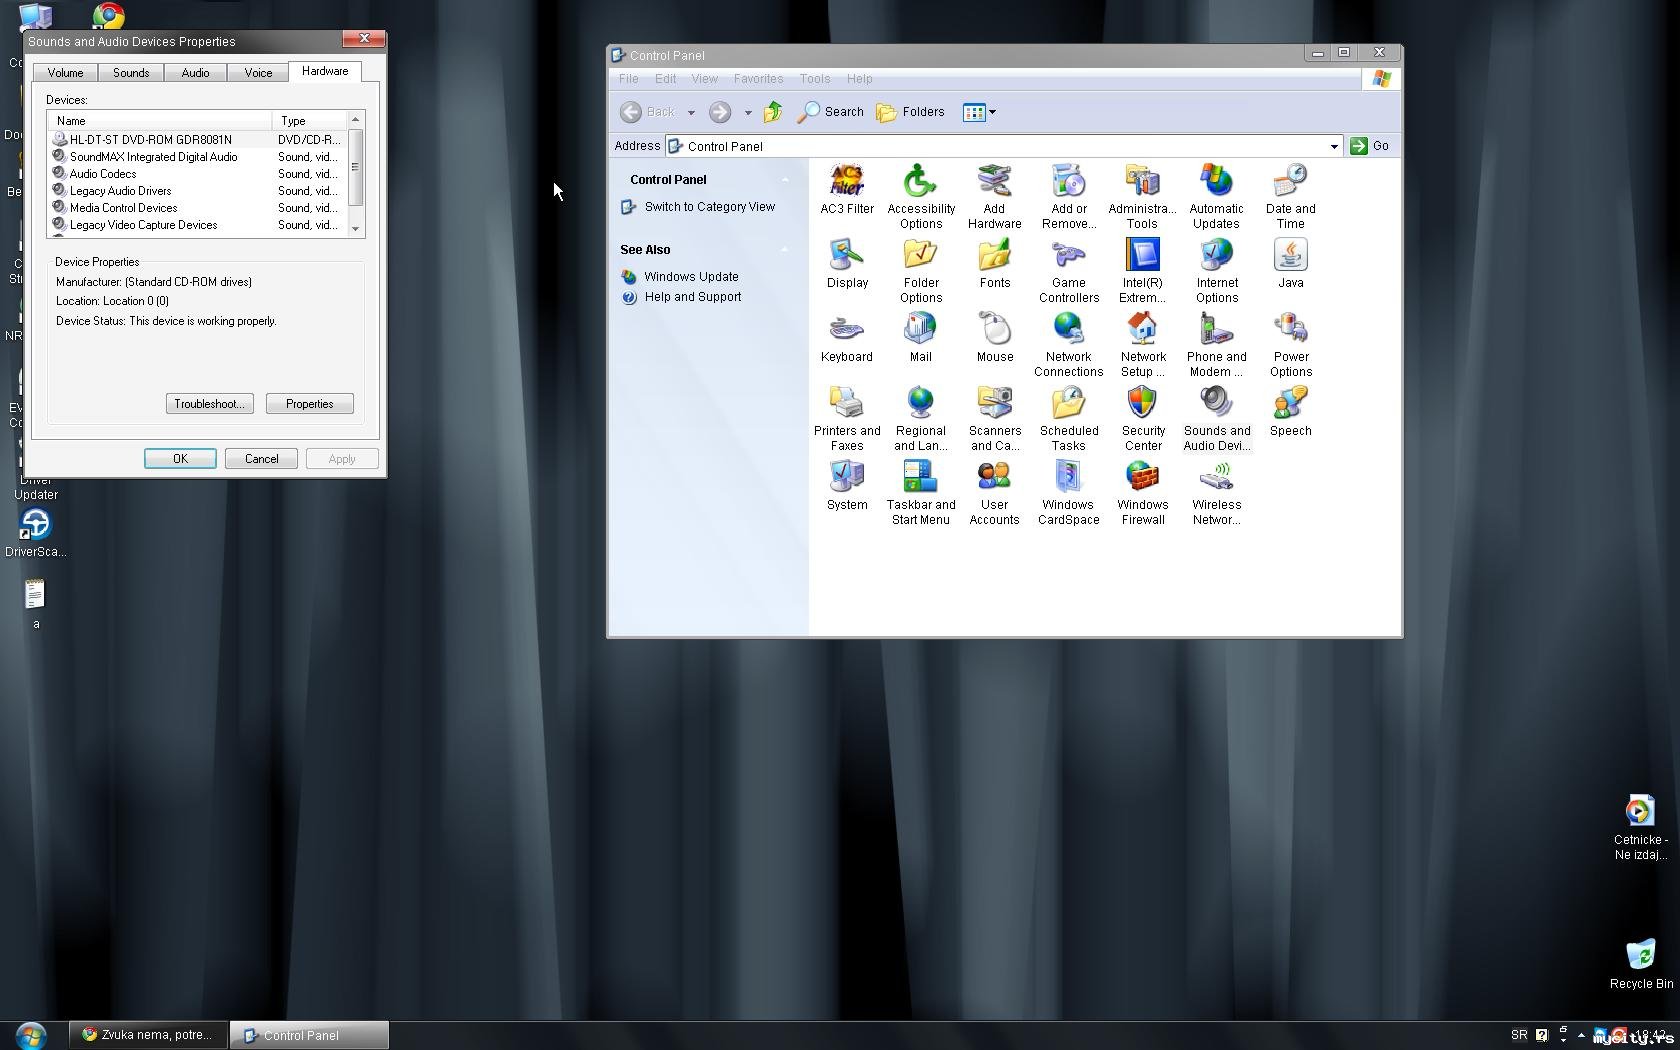Click Switch to Category View link
Screen dimensions: 1680x1050
[x=709, y=207]
